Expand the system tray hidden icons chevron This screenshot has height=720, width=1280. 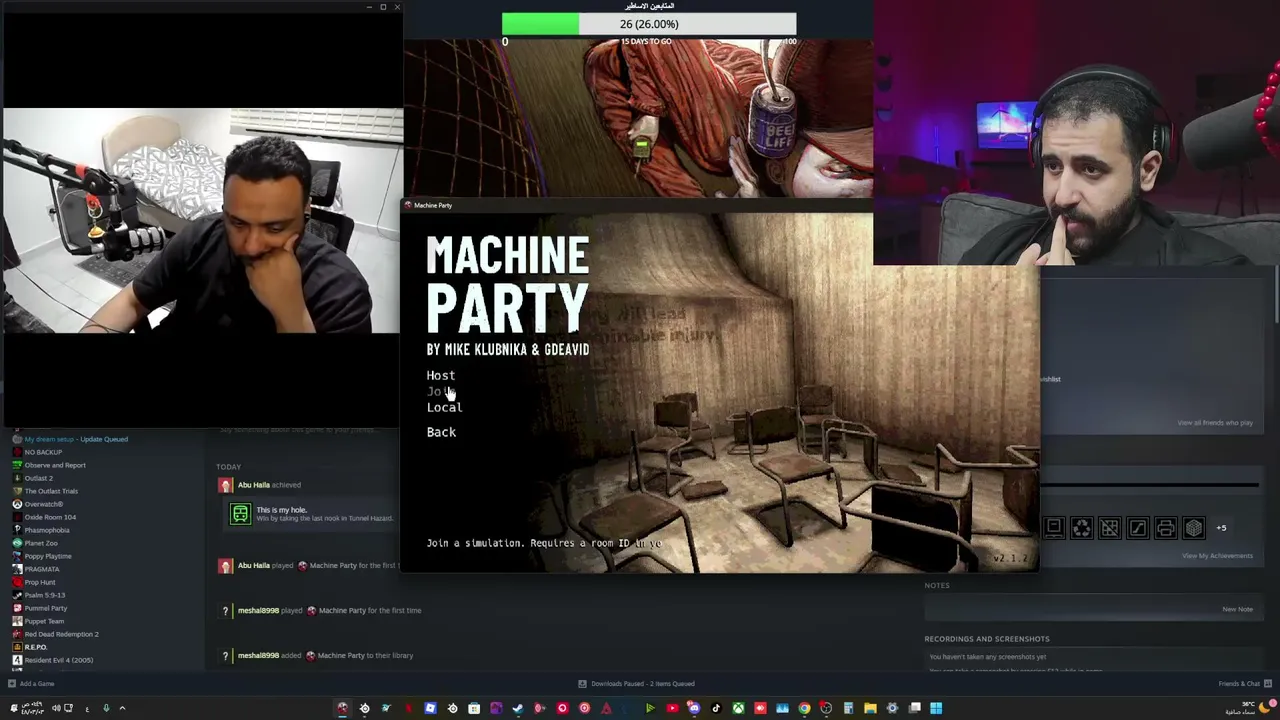pos(122,708)
